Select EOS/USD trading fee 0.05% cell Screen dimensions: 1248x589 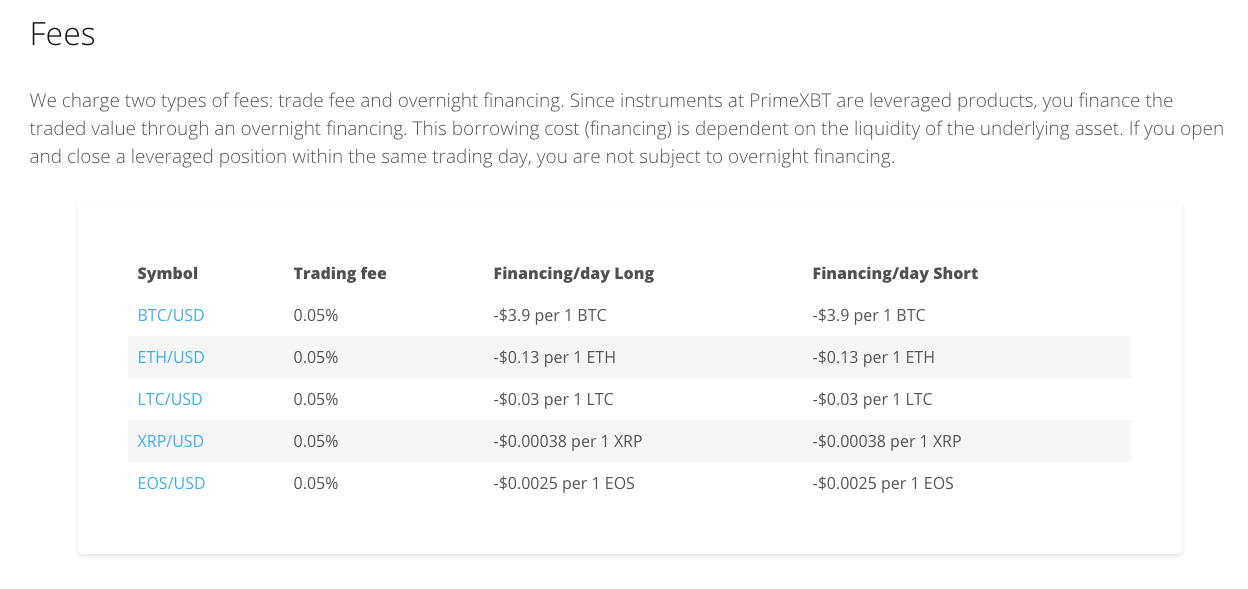point(316,483)
